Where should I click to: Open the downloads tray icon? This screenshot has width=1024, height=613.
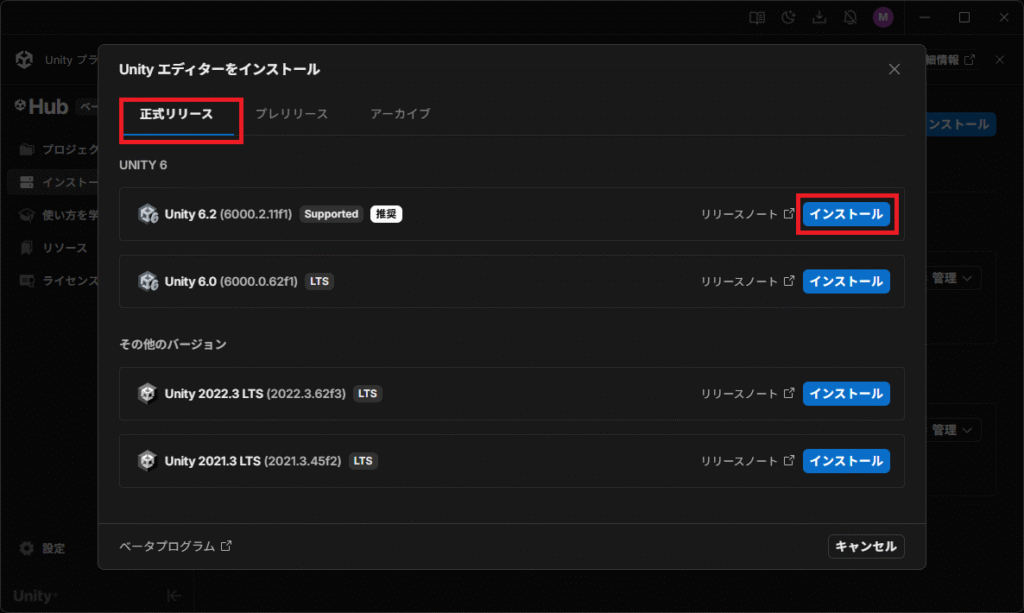tap(819, 17)
